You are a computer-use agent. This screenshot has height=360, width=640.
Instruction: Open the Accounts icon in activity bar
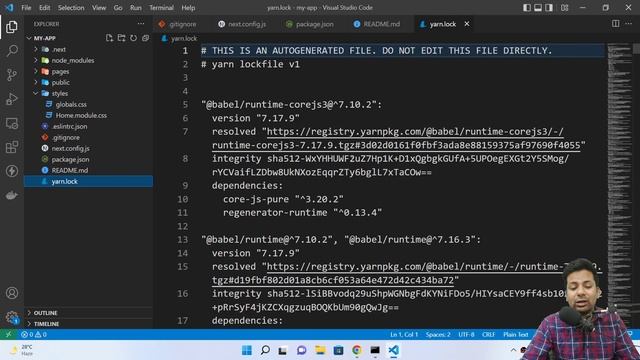coord(12,293)
